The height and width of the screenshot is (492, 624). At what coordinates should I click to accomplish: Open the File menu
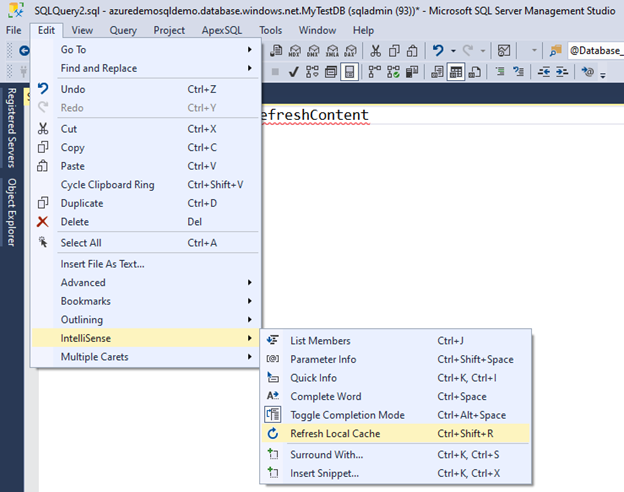(14, 30)
